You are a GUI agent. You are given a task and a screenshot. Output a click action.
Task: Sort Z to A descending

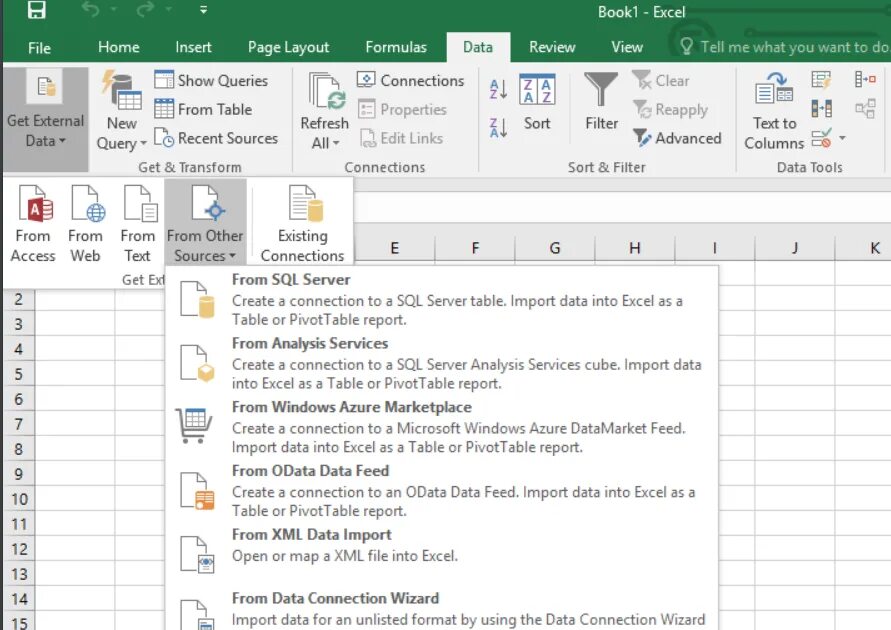pos(498,128)
